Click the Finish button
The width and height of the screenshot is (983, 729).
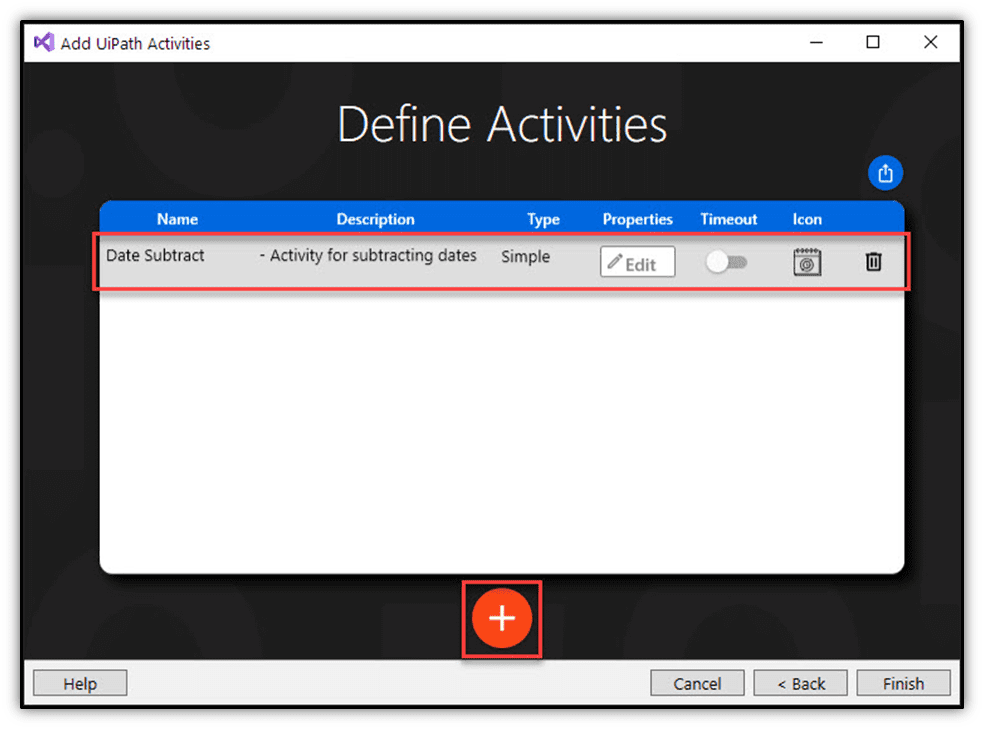(x=903, y=683)
